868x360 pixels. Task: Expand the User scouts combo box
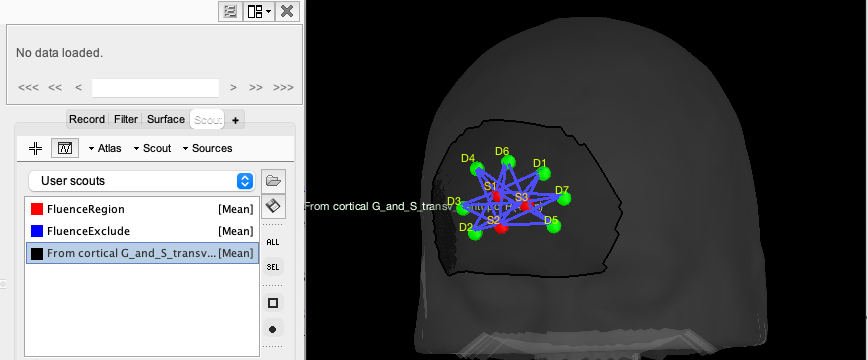coord(142,181)
